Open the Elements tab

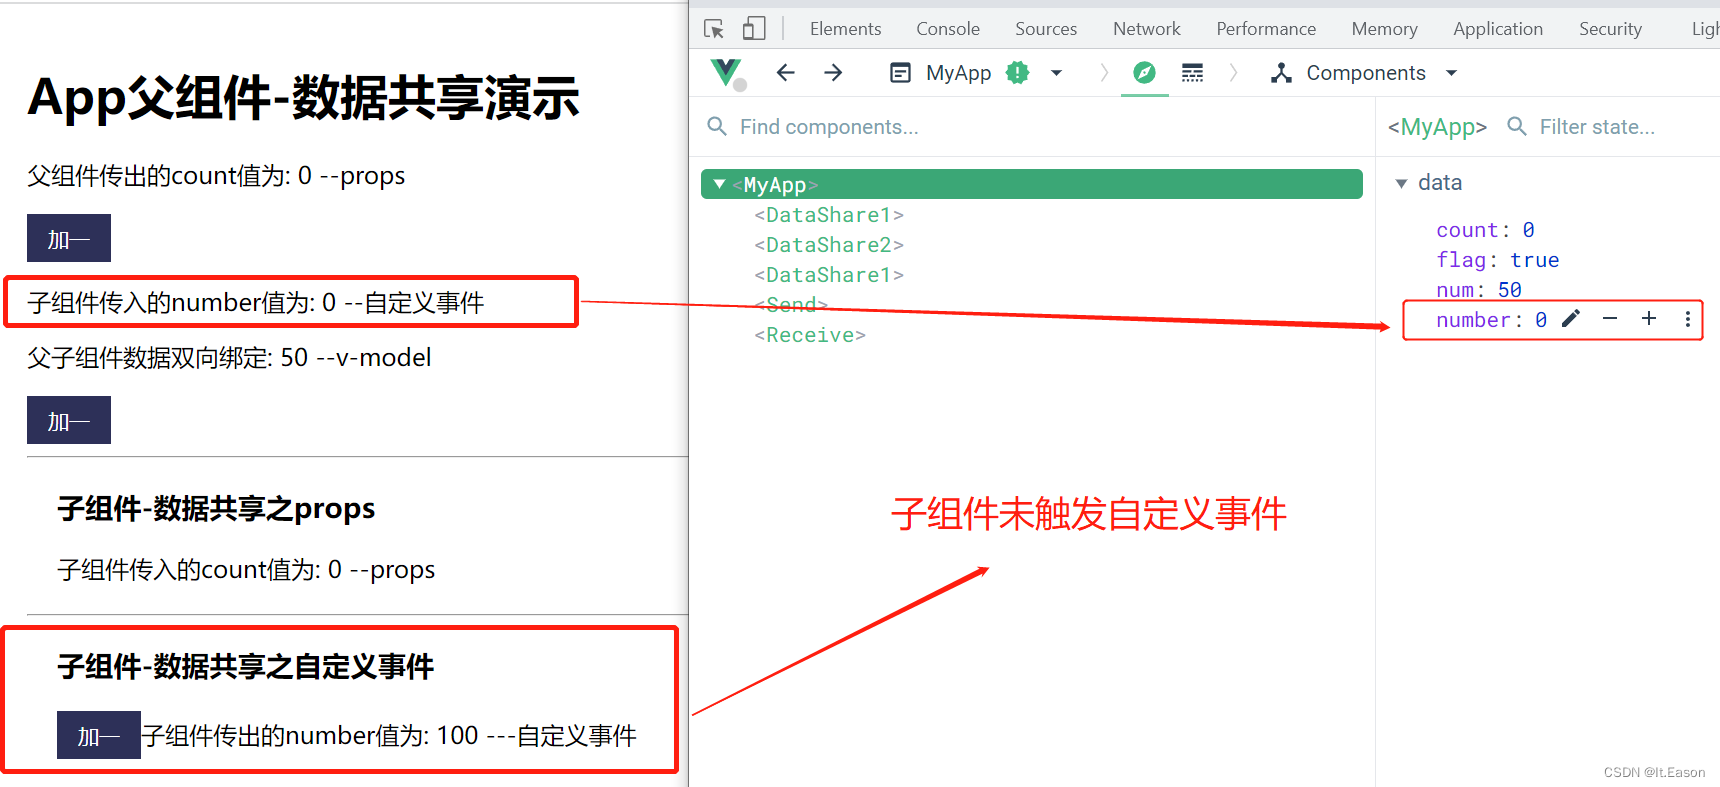pos(845,29)
